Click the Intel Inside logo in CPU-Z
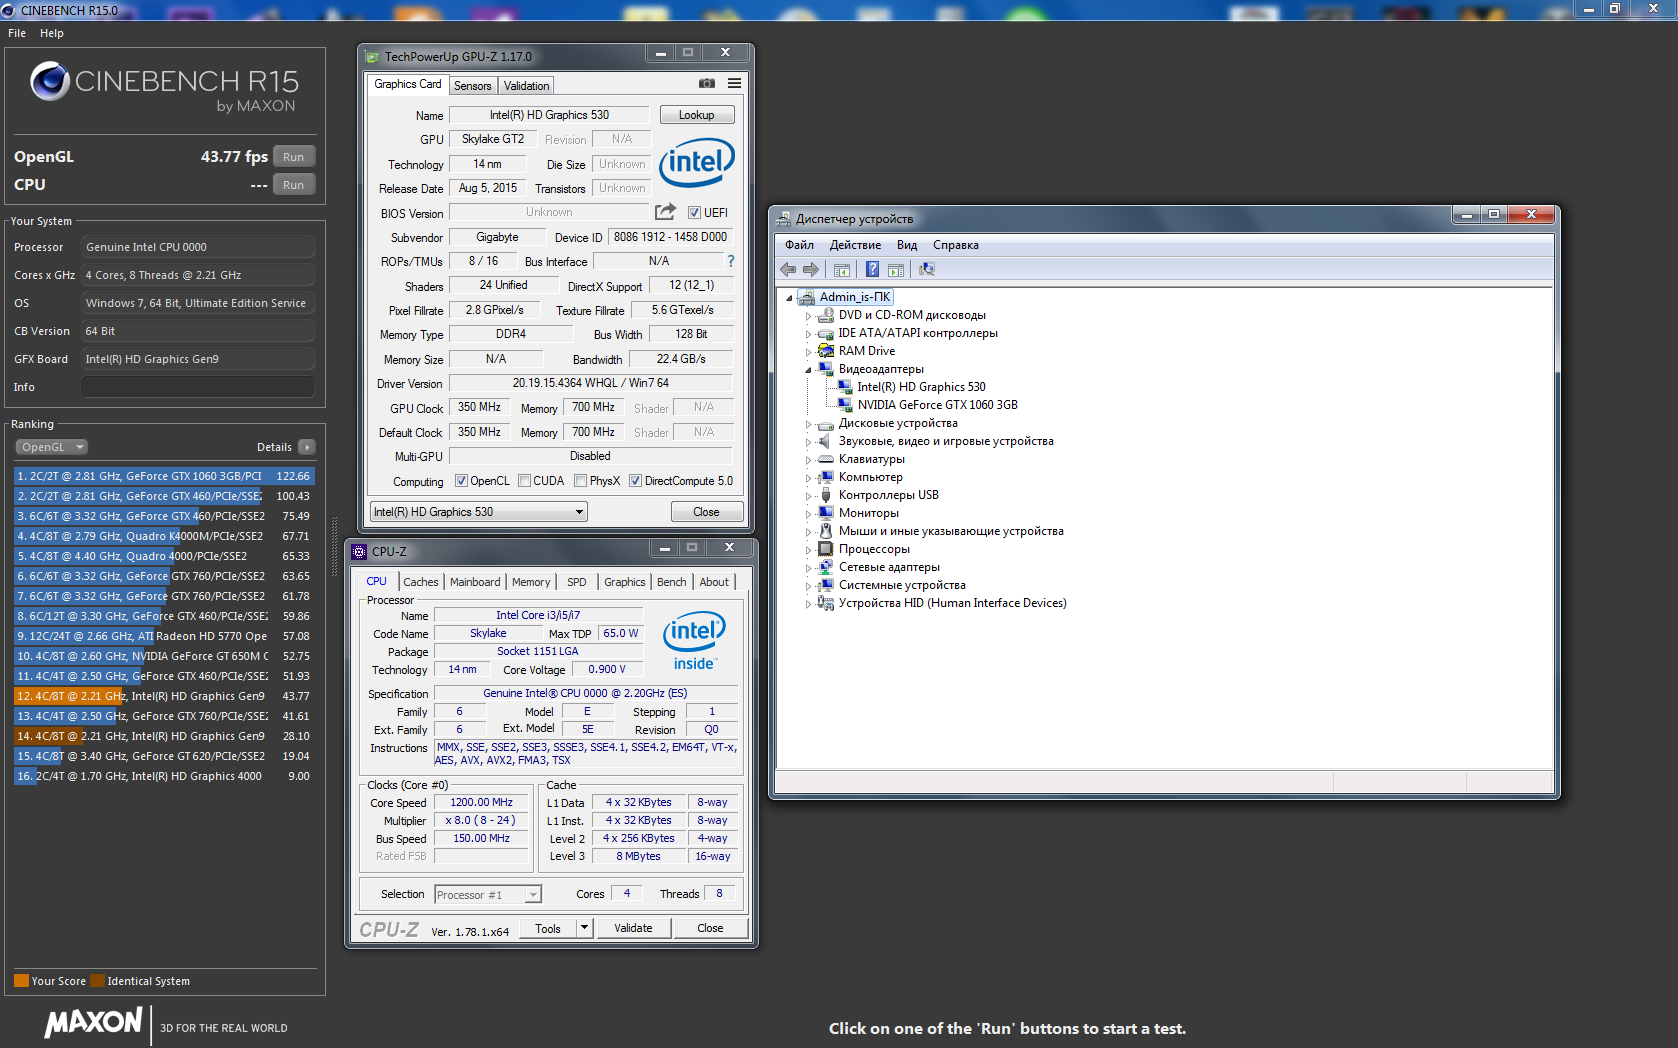 [x=694, y=641]
